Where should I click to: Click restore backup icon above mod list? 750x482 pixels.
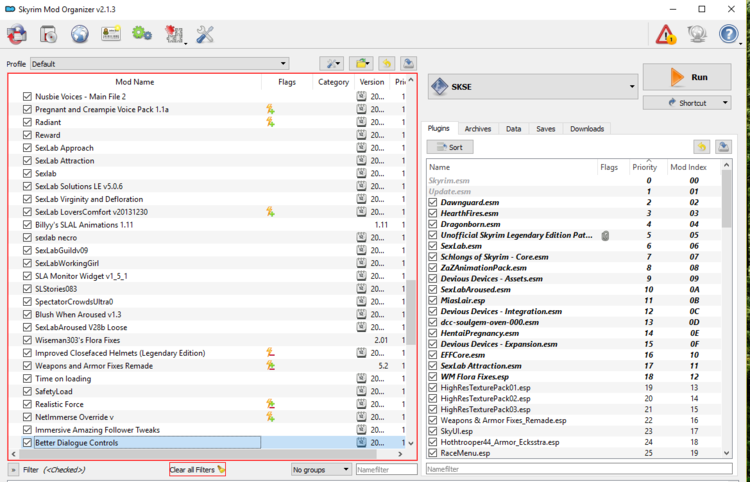(x=386, y=63)
